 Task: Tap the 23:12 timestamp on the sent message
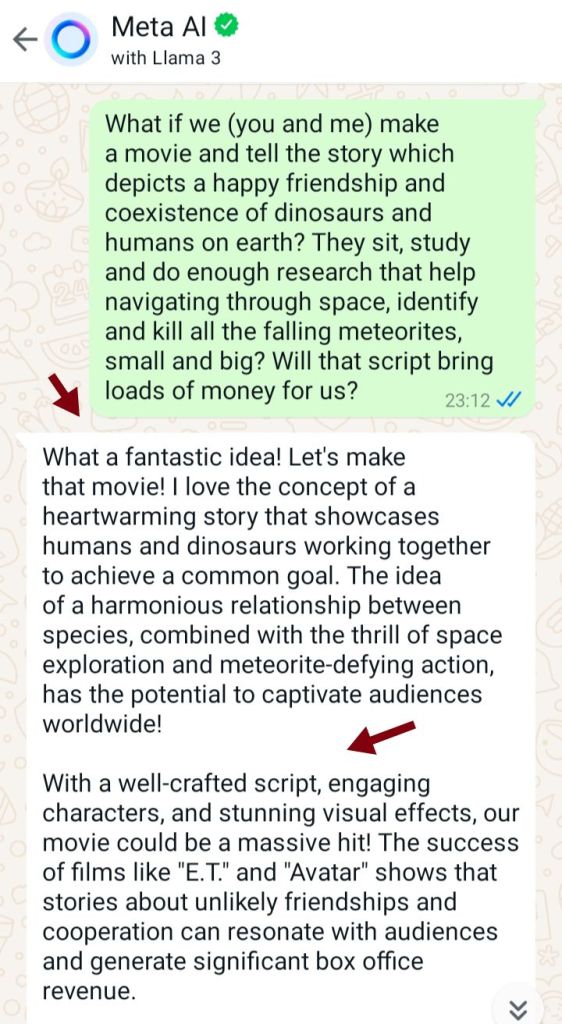[x=467, y=400]
